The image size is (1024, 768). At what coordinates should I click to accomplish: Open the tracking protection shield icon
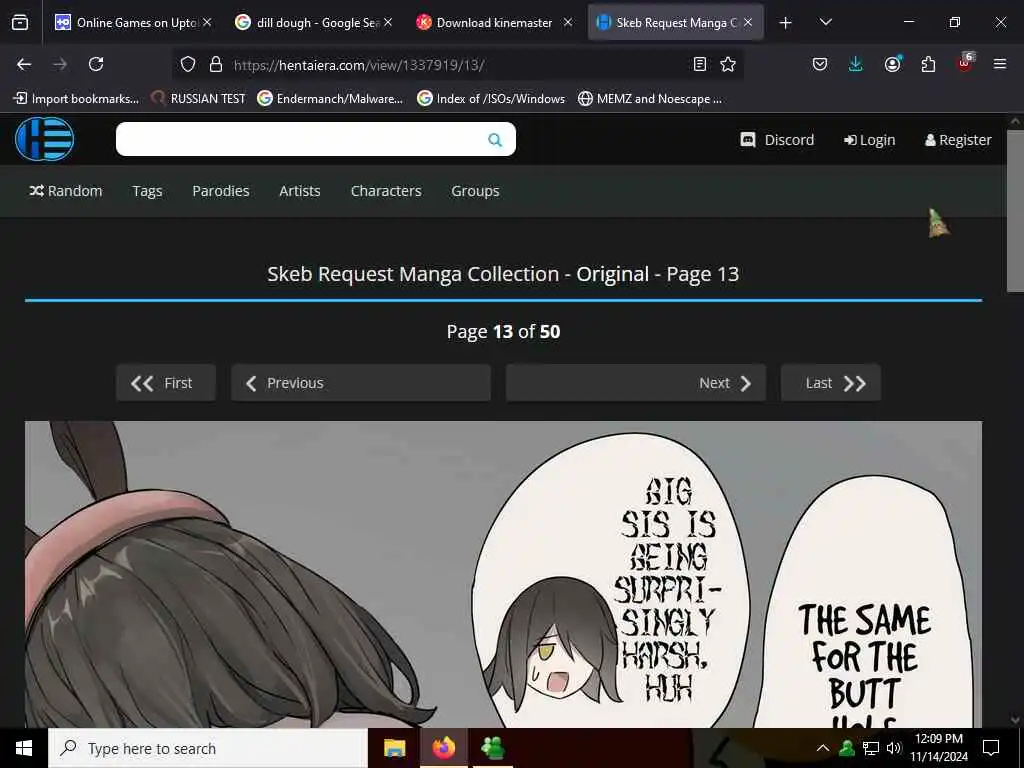pos(188,64)
